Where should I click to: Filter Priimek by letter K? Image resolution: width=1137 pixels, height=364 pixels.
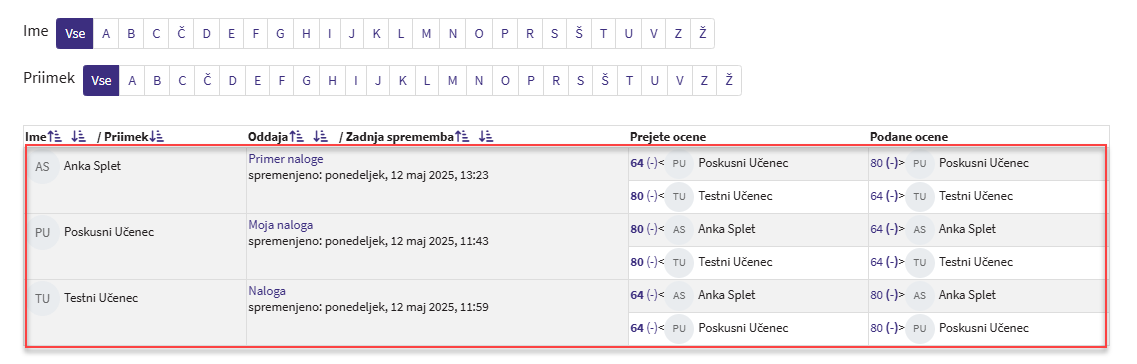[402, 80]
